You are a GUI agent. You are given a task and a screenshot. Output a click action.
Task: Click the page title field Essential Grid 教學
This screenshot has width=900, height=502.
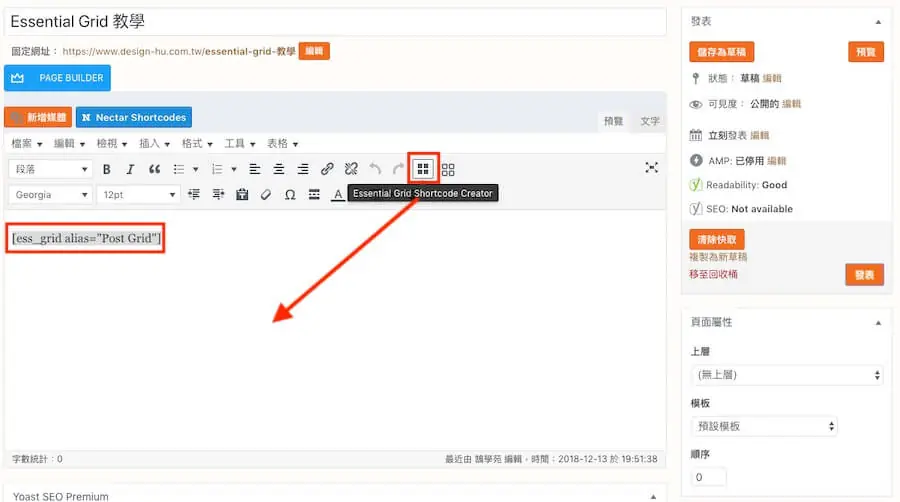pyautogui.click(x=335, y=22)
